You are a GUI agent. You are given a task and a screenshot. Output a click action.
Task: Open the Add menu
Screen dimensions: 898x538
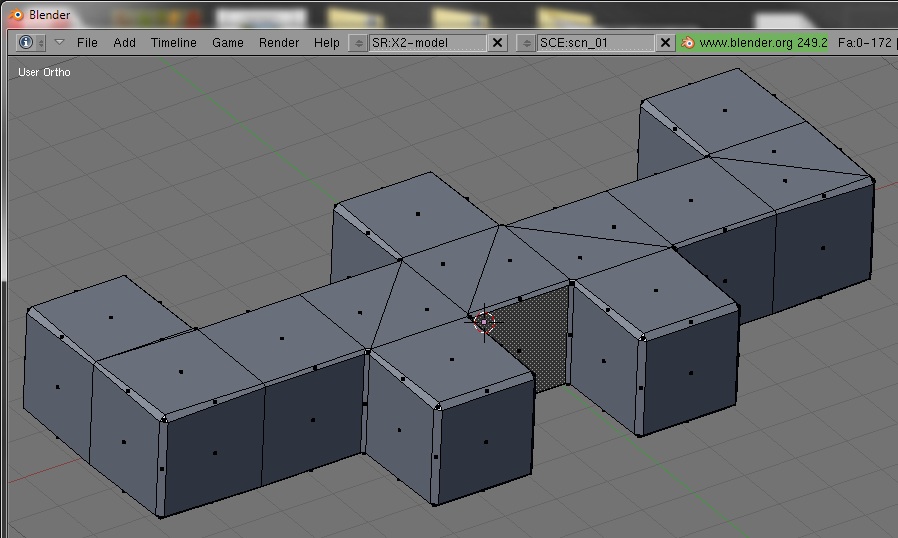(124, 42)
